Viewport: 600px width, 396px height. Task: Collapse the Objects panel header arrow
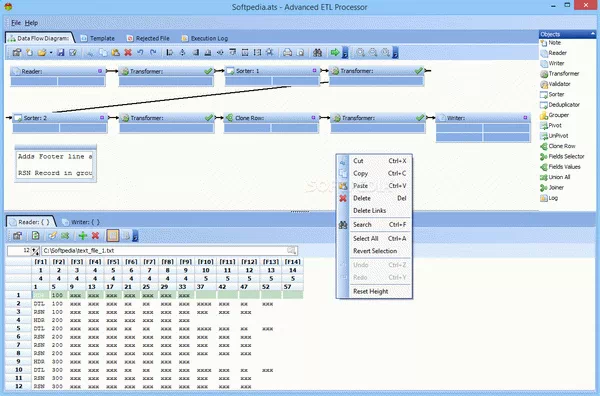pyautogui.click(x=593, y=34)
